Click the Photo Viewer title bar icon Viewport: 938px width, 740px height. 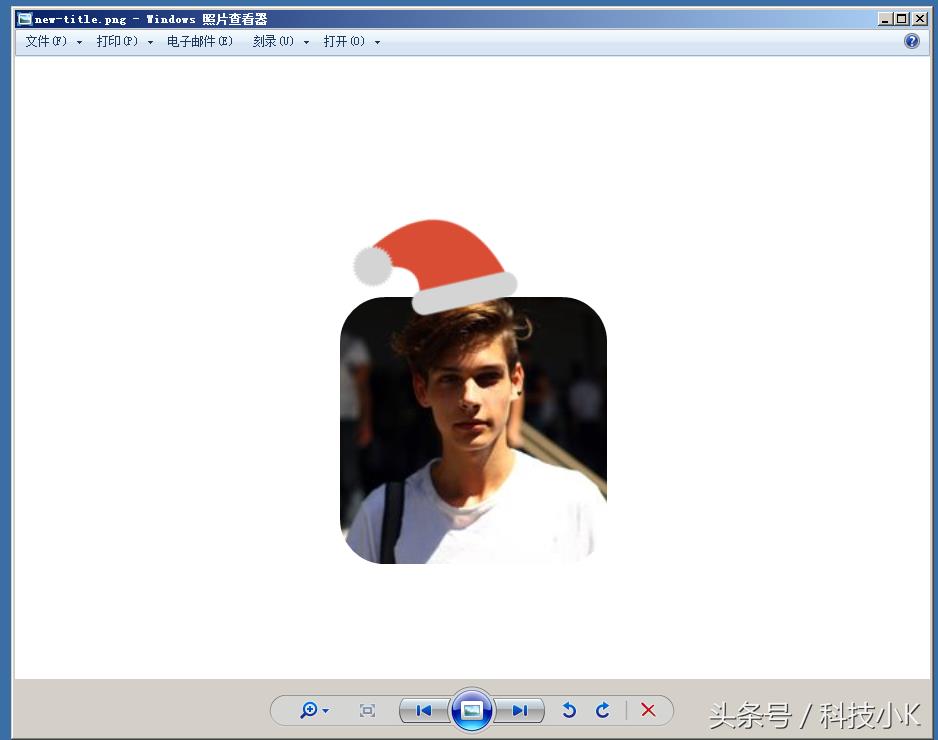pyautogui.click(x=25, y=19)
